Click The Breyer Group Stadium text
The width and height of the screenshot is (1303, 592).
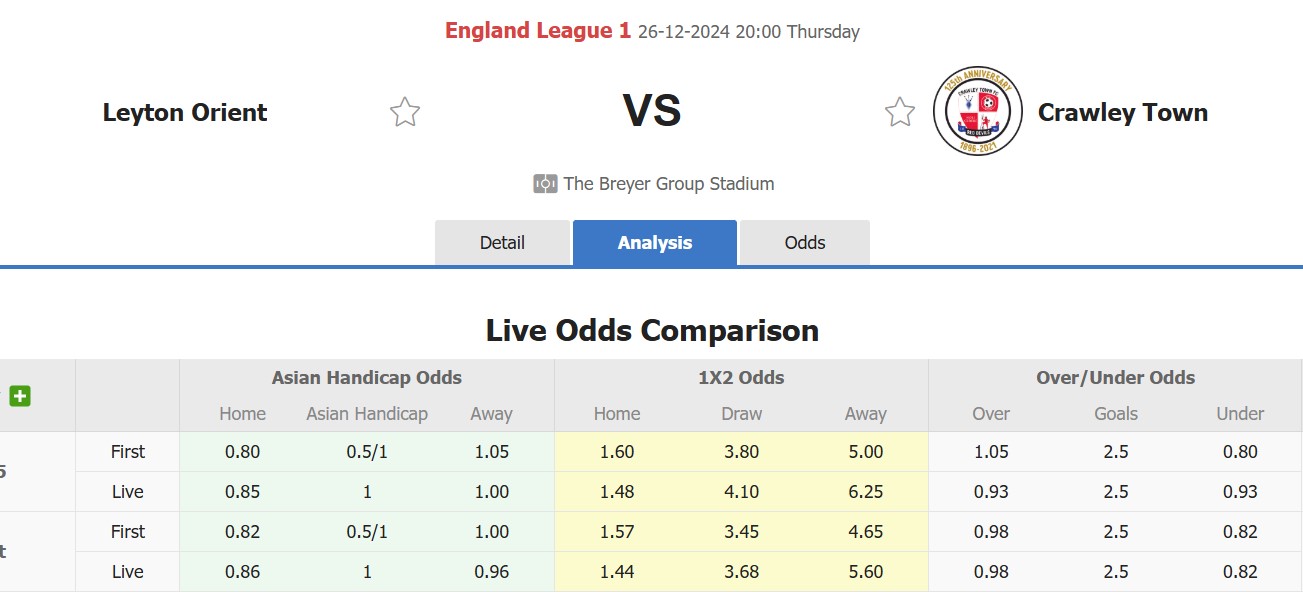point(668,184)
